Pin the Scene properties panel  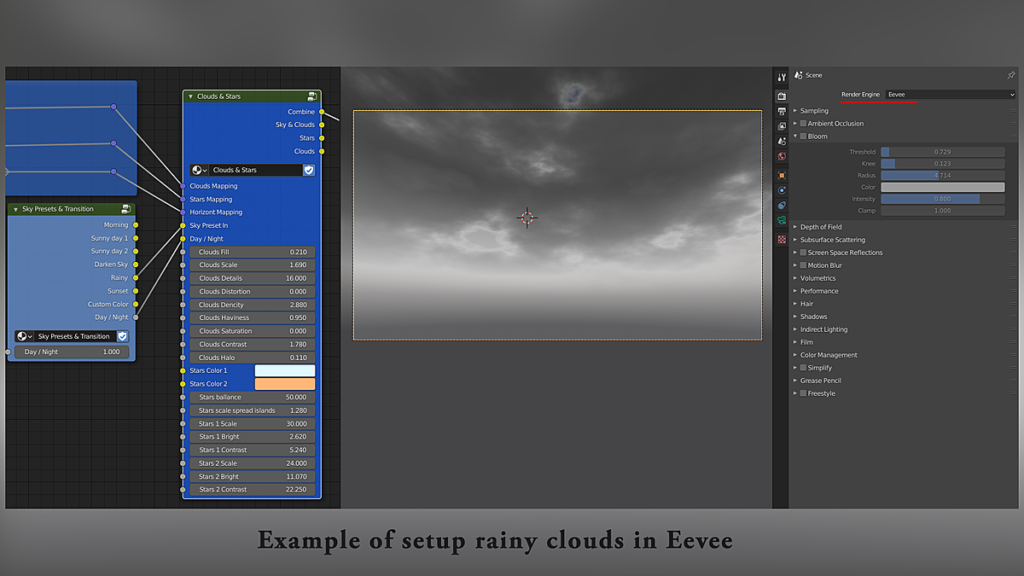(1010, 75)
